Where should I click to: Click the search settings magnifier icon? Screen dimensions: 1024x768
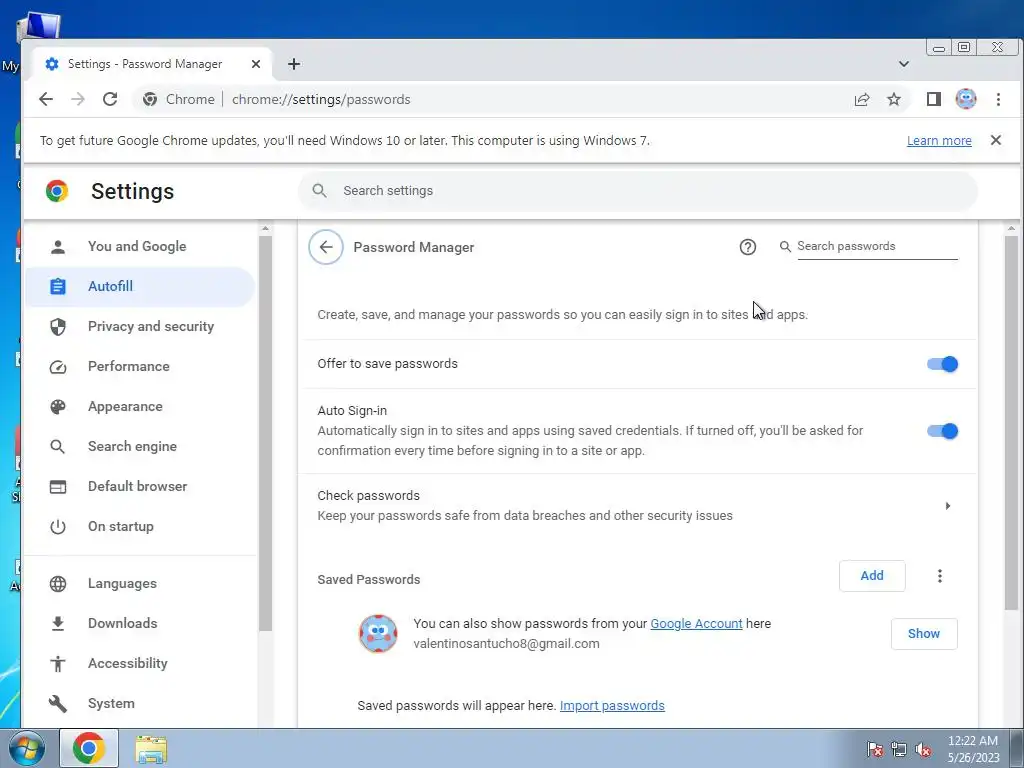coord(319,191)
